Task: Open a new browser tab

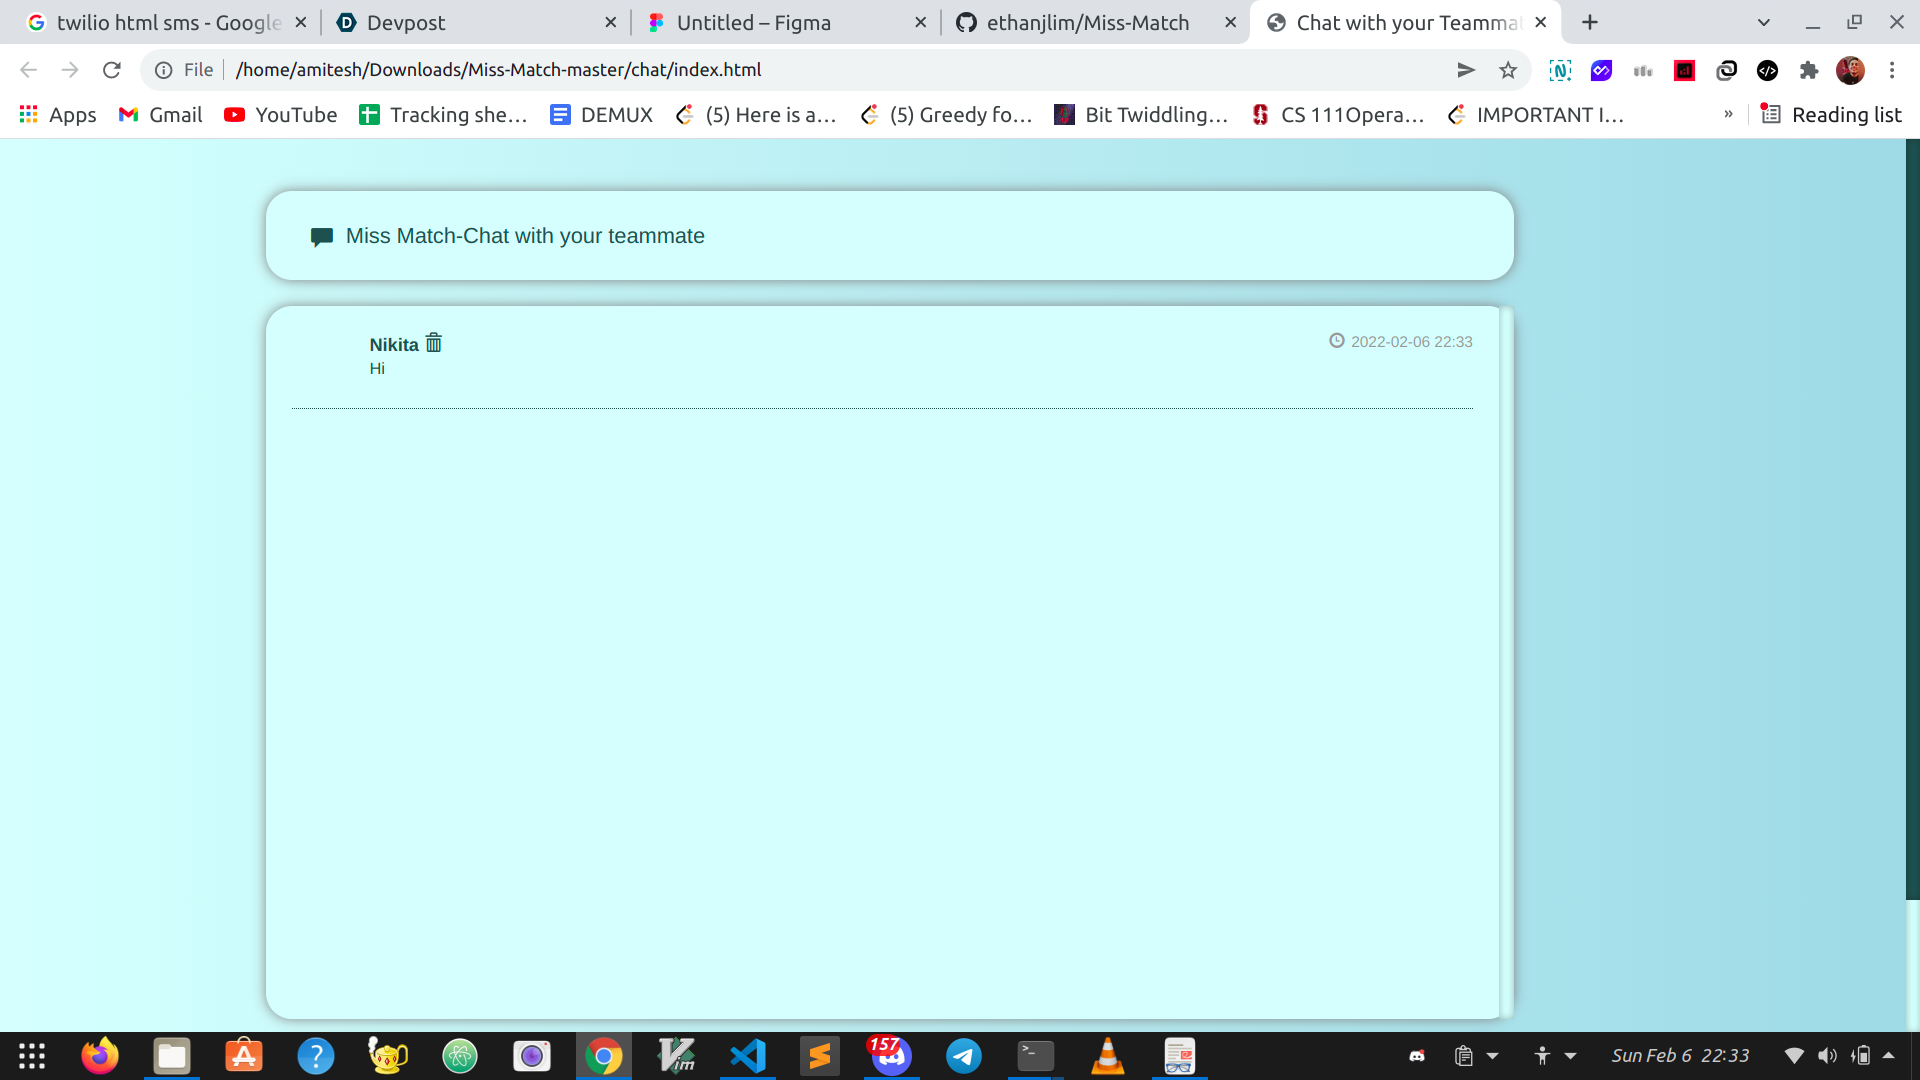Action: [1590, 22]
